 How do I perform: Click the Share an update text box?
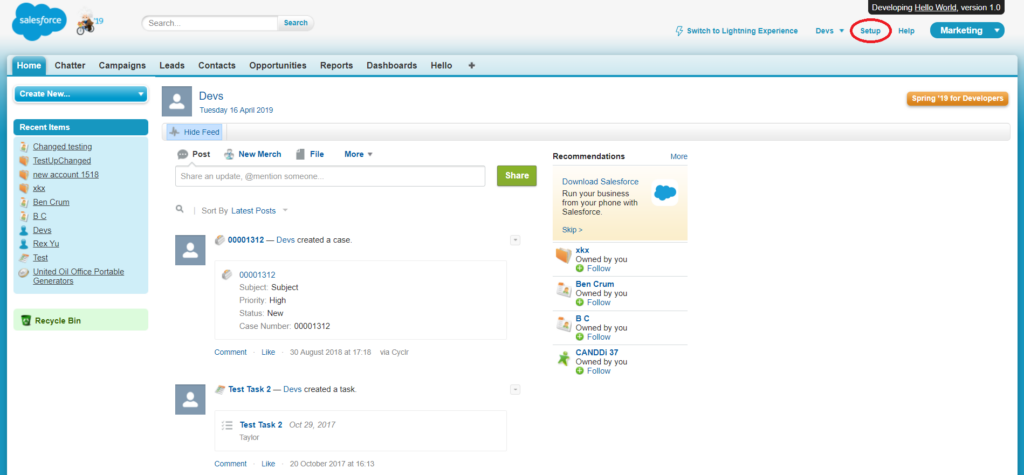point(330,176)
